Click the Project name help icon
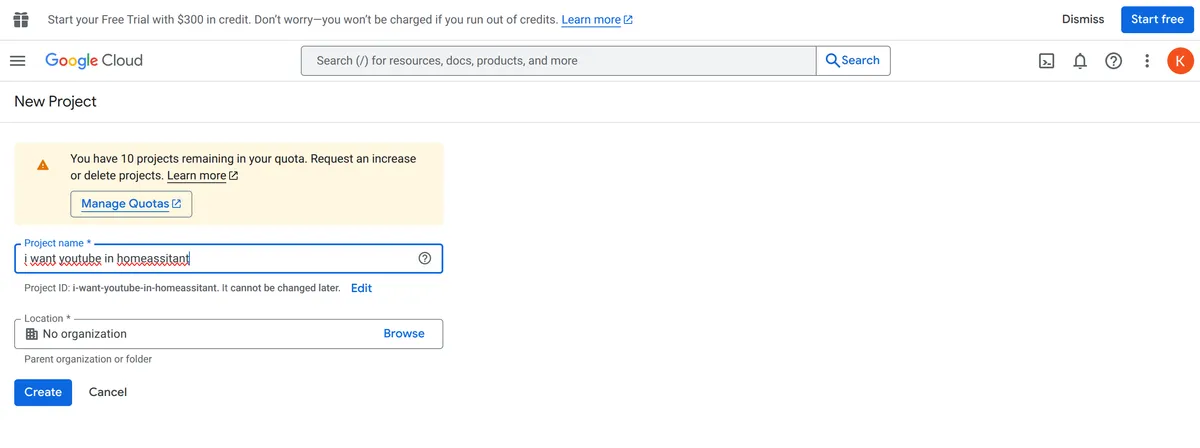Screen dimensions: 1200x448 (x=424, y=259)
